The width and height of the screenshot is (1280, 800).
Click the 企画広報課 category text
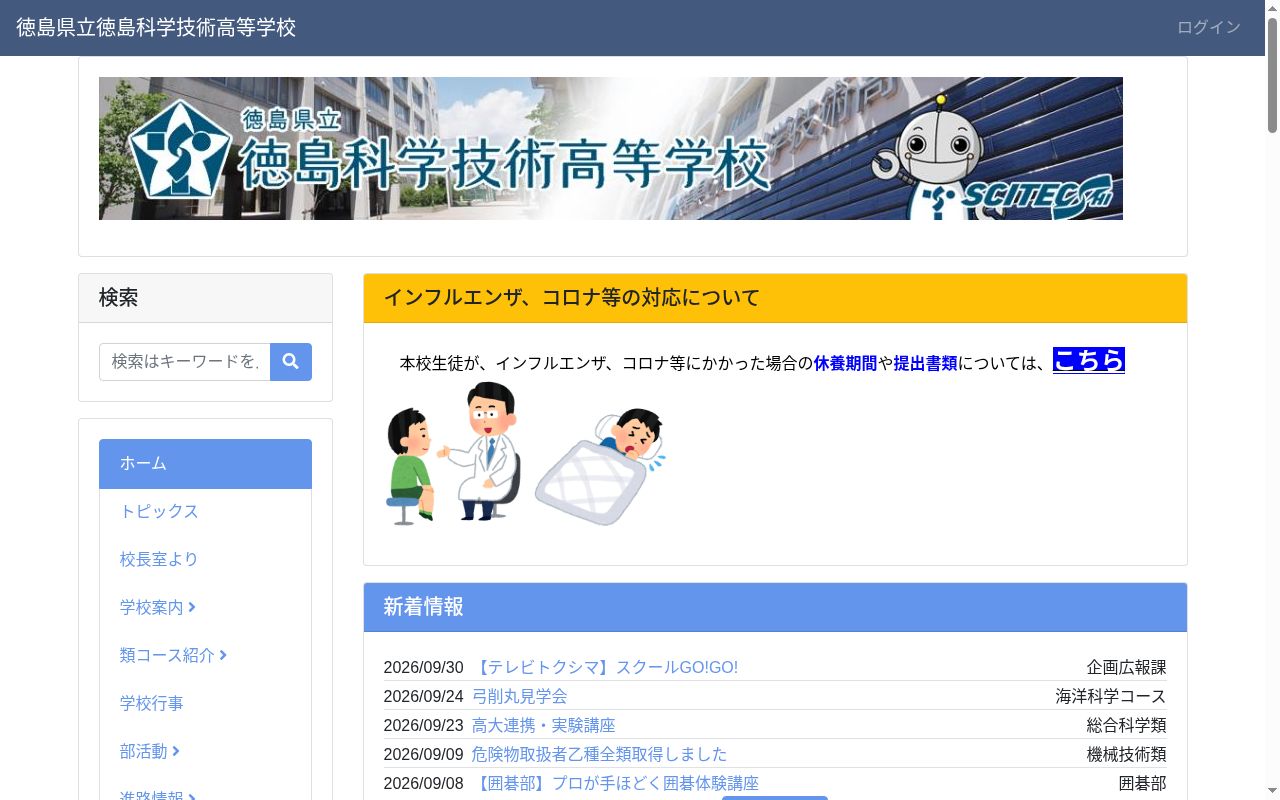(x=1127, y=668)
